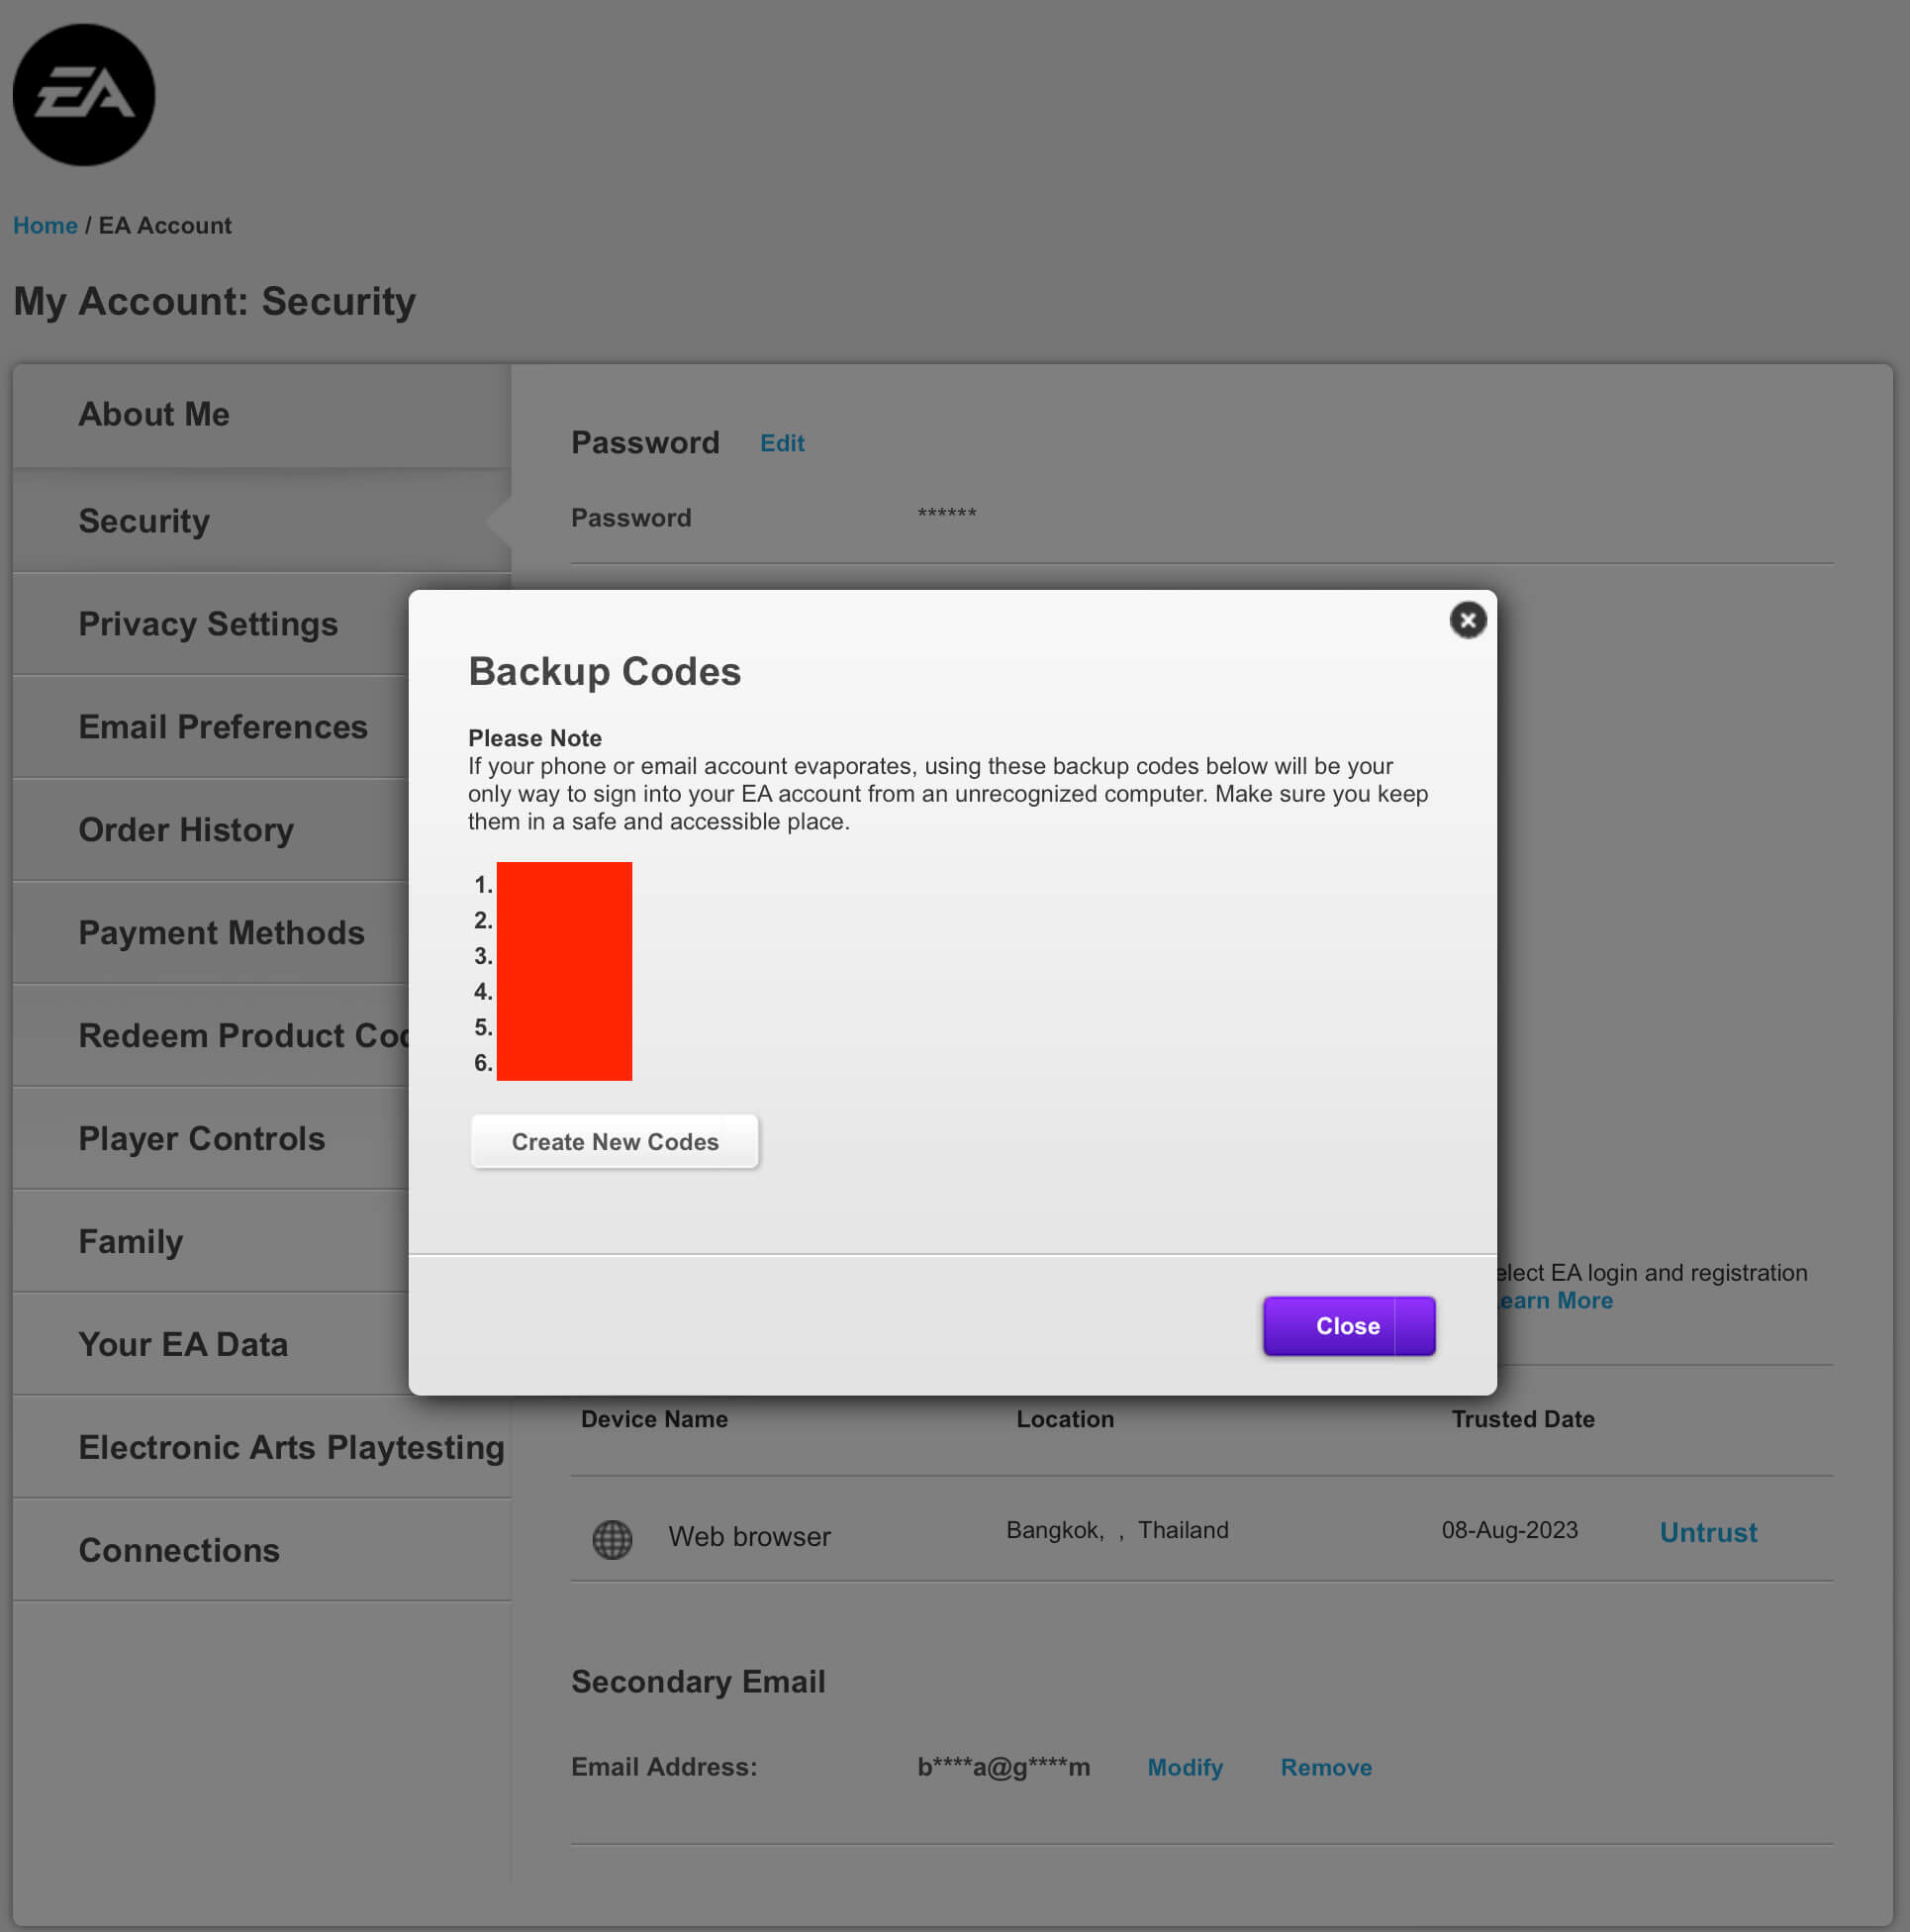Select the Security tab
Screen dimensions: 1910x1932
144,521
